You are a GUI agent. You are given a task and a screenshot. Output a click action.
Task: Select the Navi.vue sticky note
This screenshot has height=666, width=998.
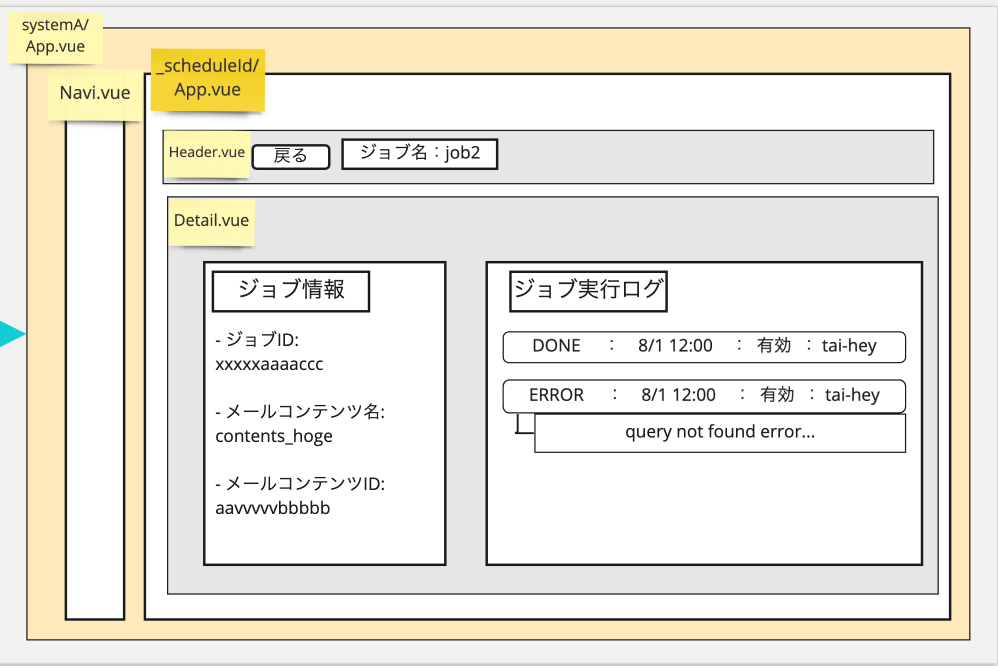click(x=95, y=94)
